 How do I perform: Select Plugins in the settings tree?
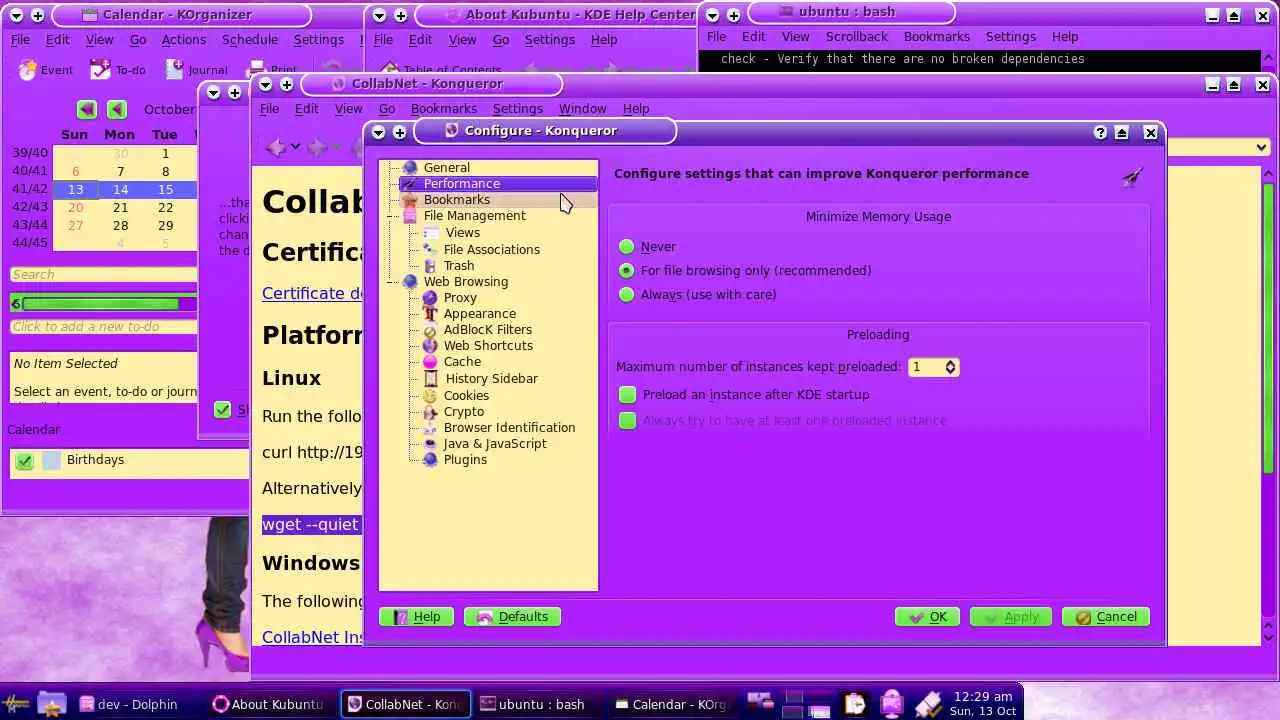(x=465, y=459)
